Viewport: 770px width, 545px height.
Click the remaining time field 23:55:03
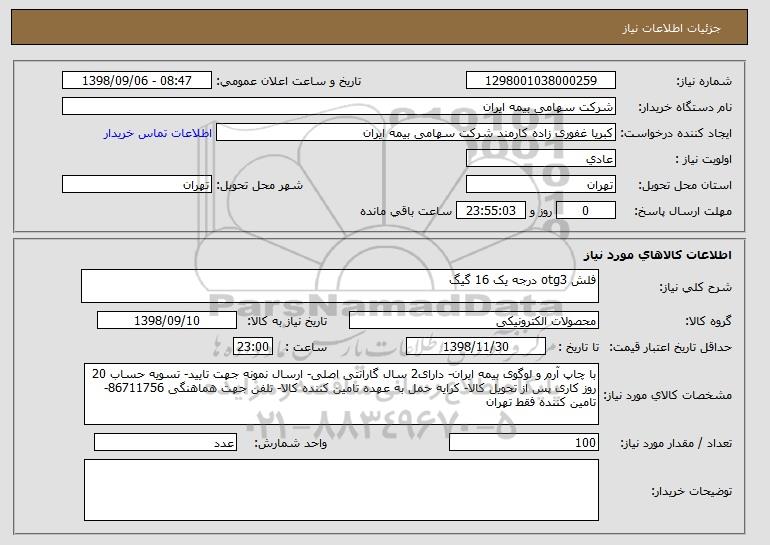(491, 211)
